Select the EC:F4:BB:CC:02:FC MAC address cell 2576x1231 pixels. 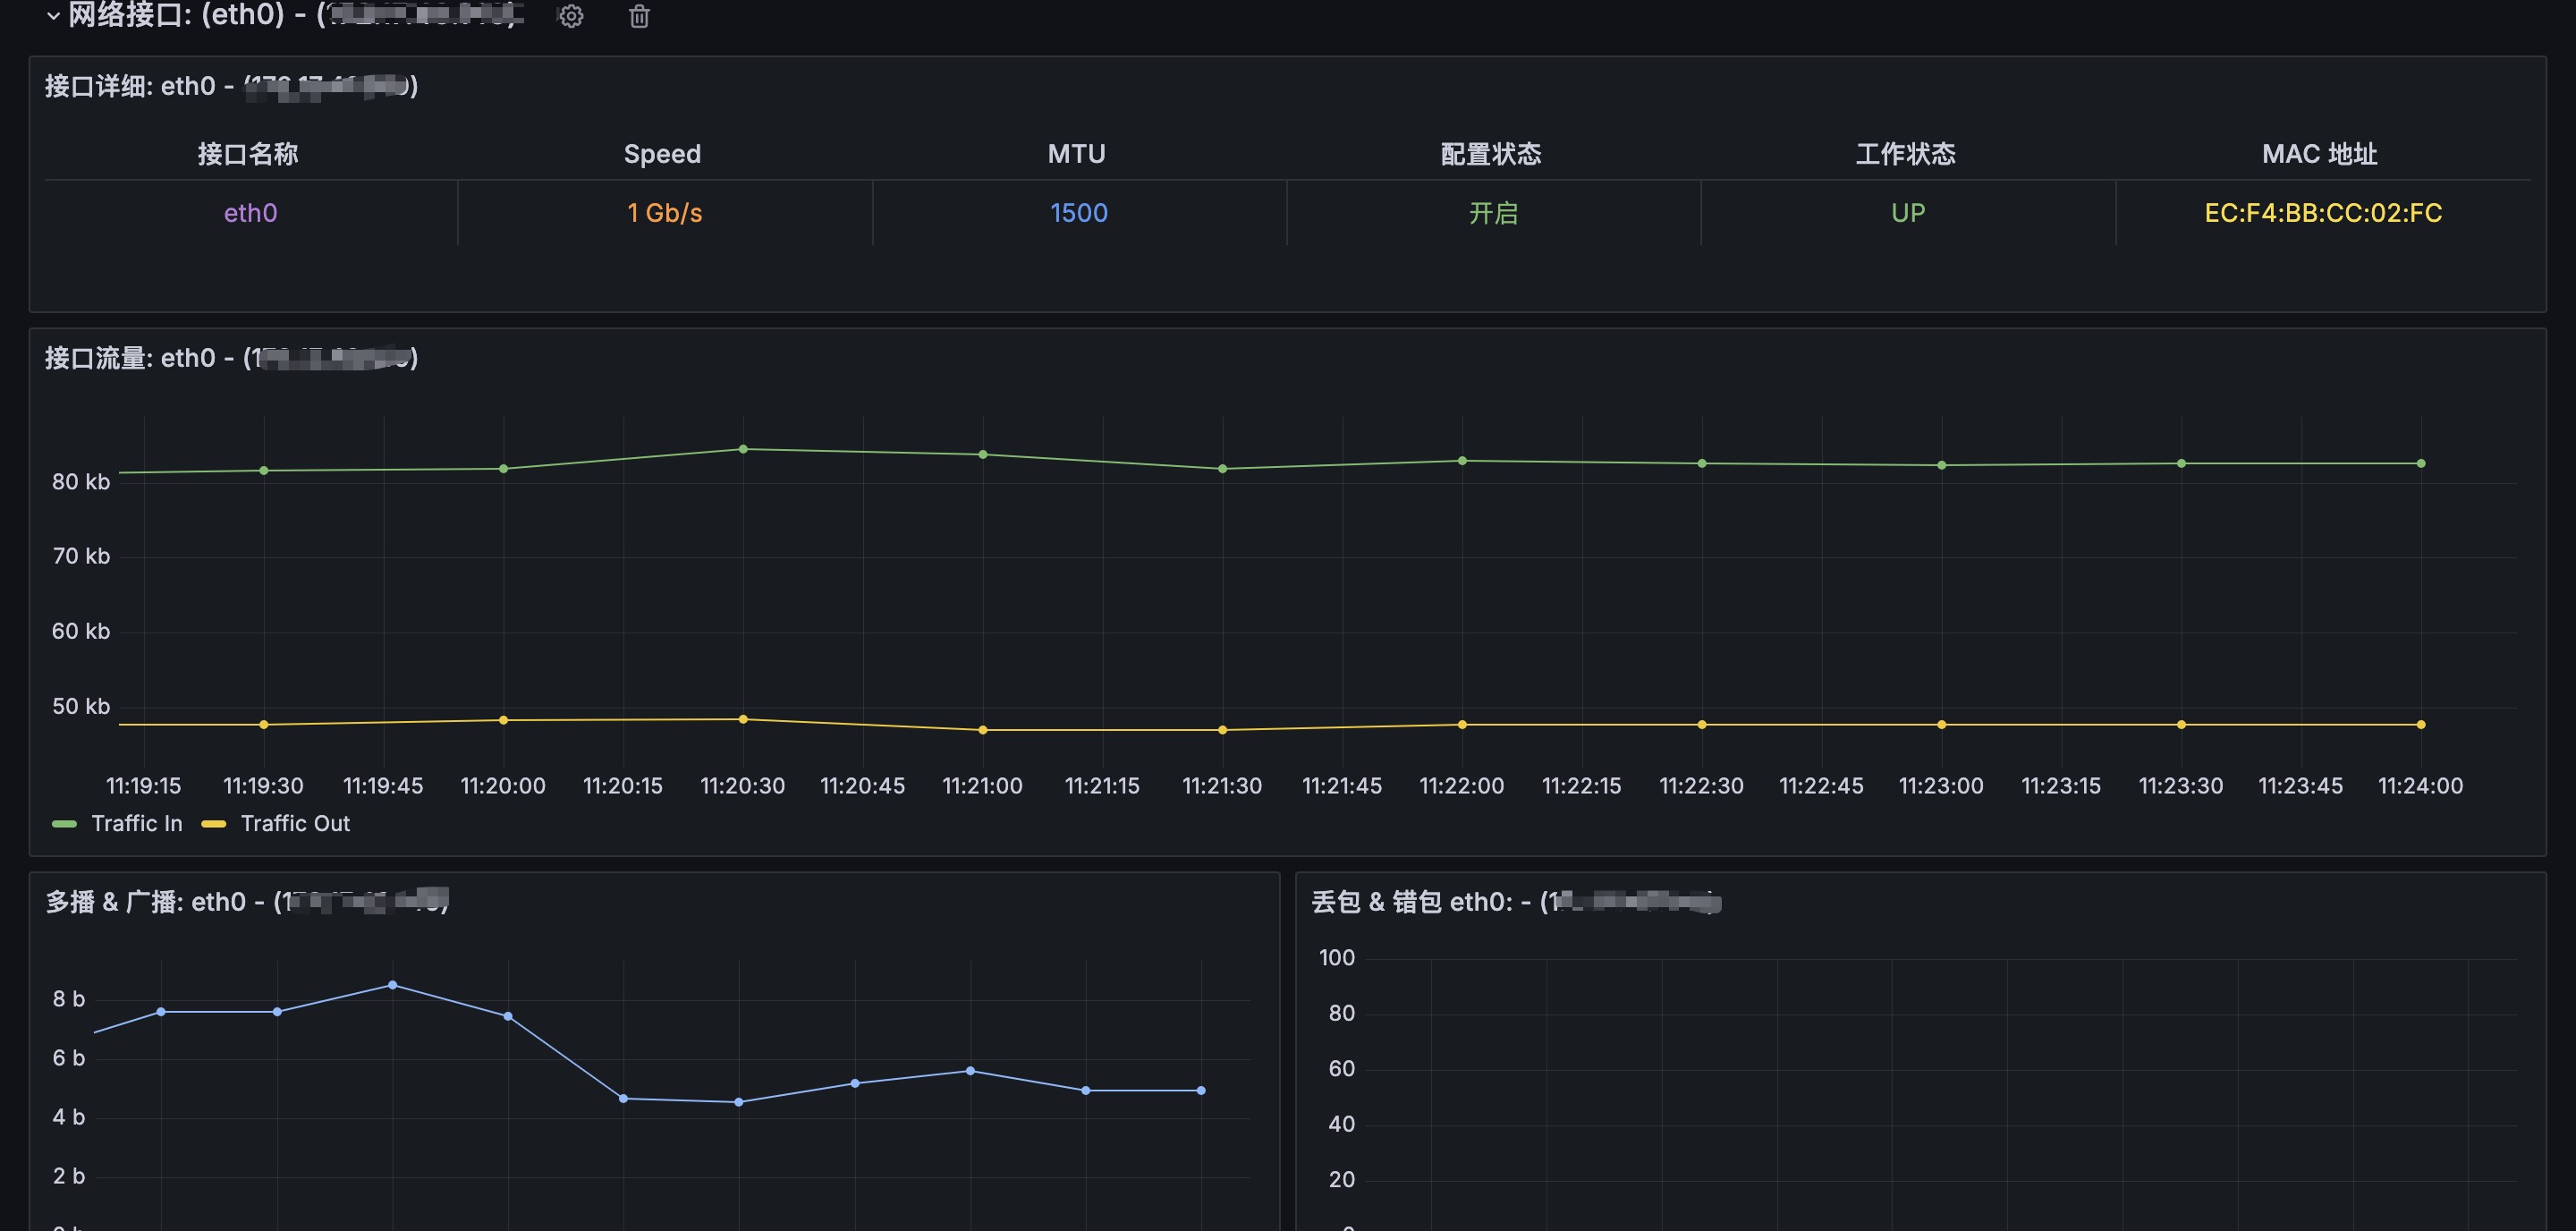[2323, 213]
